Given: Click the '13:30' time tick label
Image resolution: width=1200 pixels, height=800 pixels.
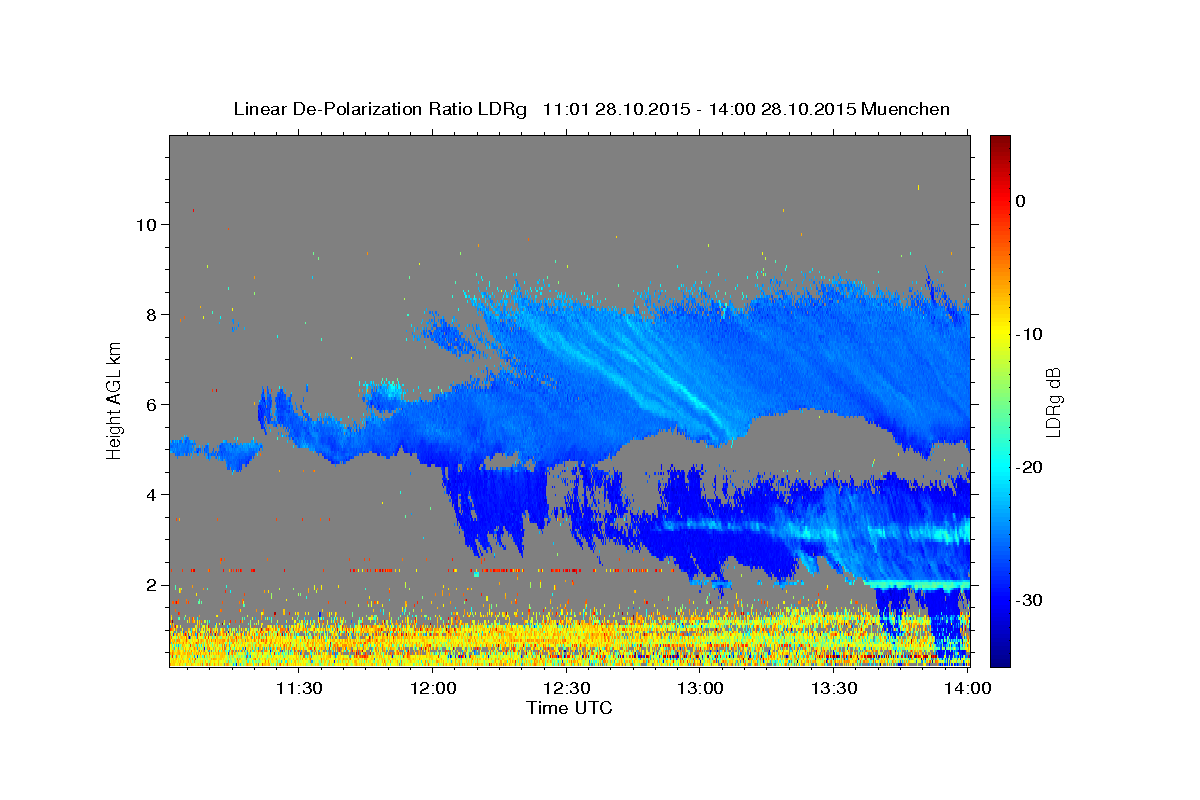Looking at the screenshot, I should (835, 688).
